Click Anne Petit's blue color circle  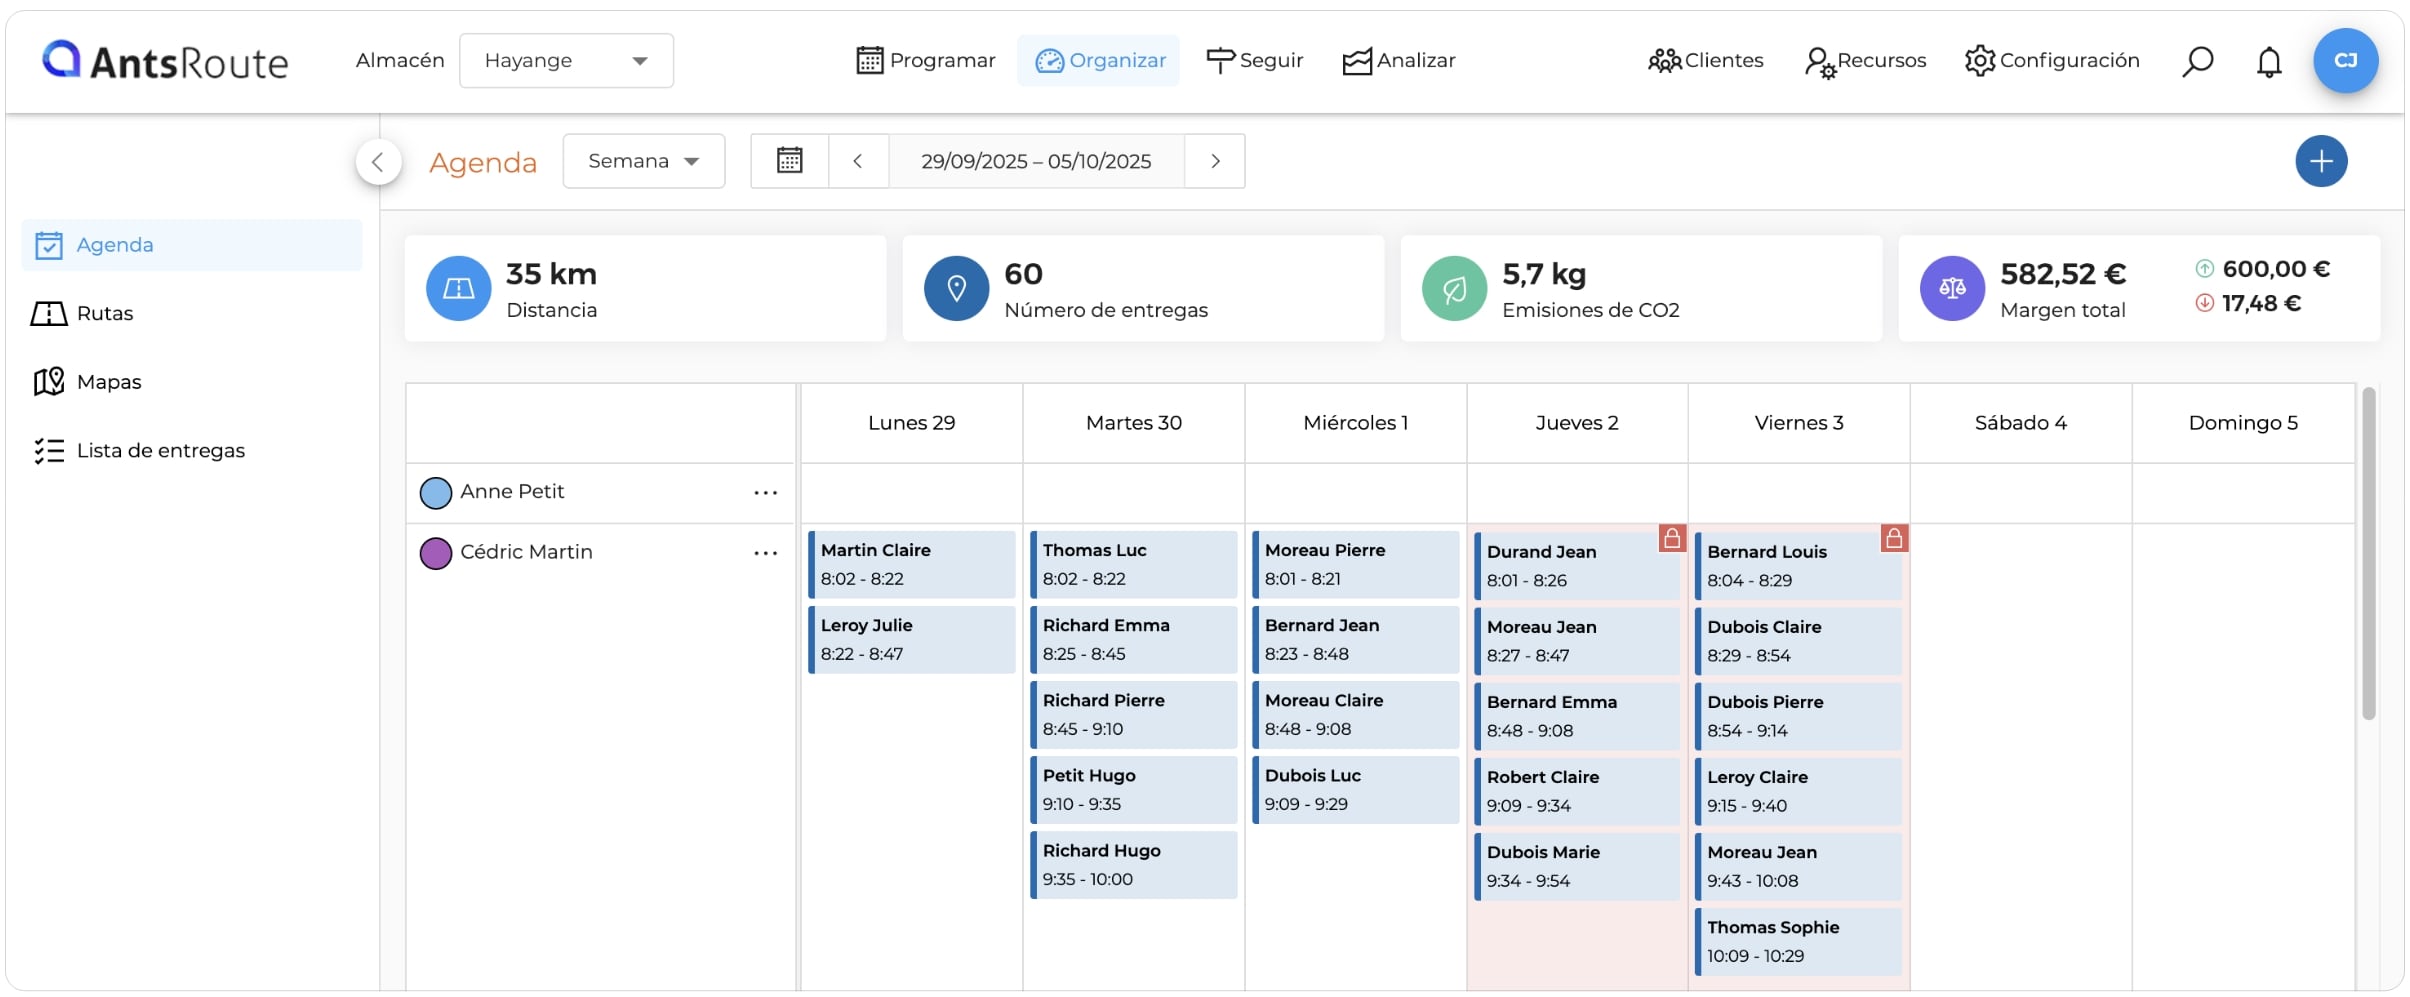pos(436,493)
